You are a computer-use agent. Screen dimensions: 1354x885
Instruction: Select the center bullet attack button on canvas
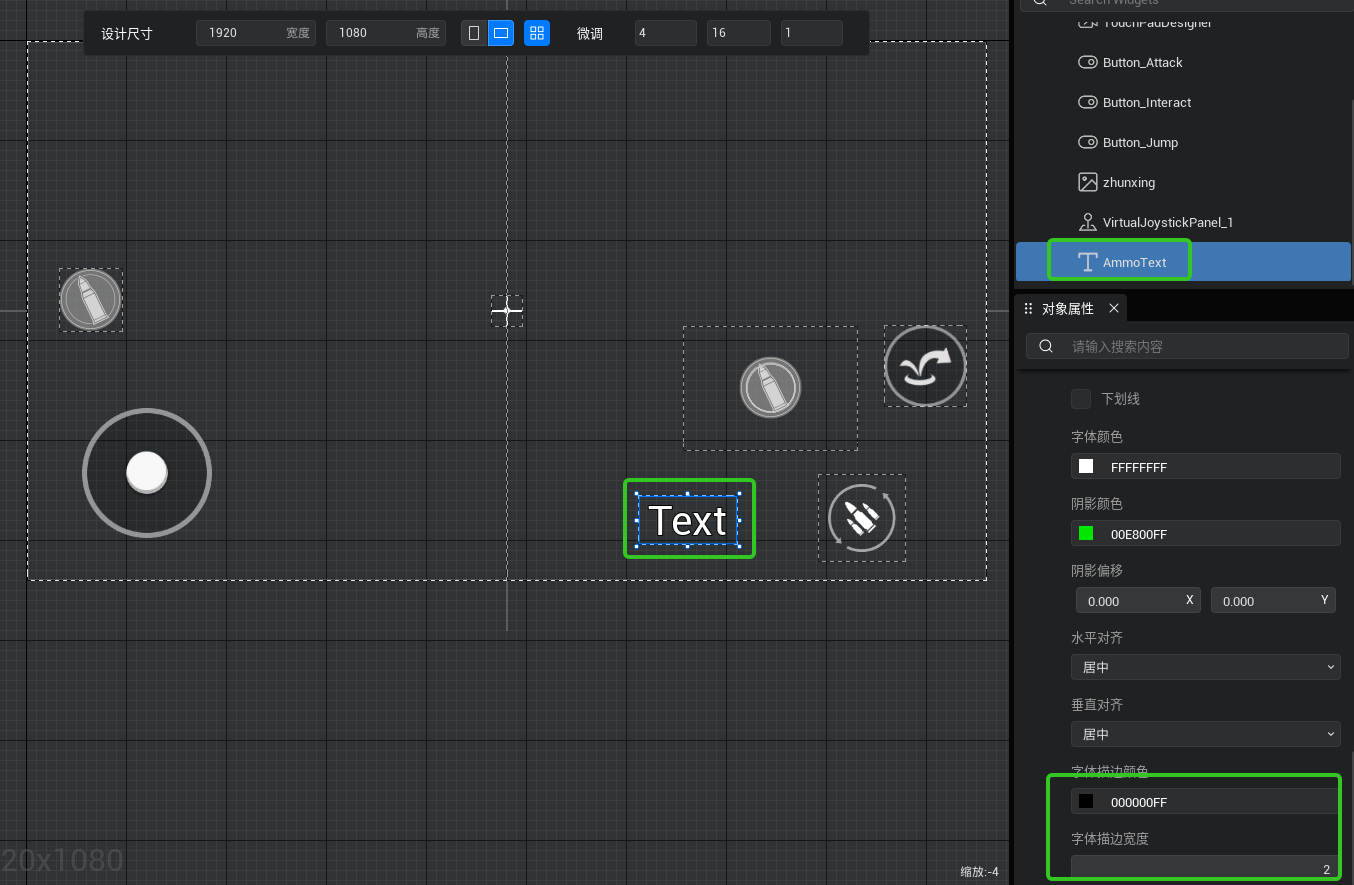point(770,388)
